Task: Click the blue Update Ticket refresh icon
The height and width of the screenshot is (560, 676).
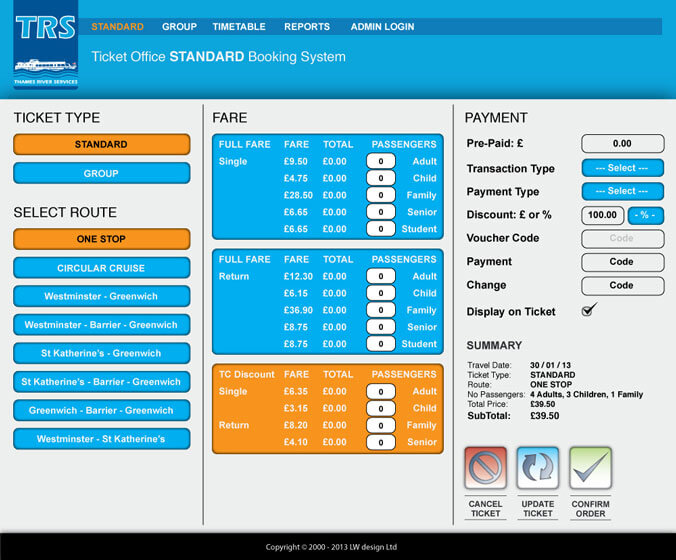Action: pos(538,468)
